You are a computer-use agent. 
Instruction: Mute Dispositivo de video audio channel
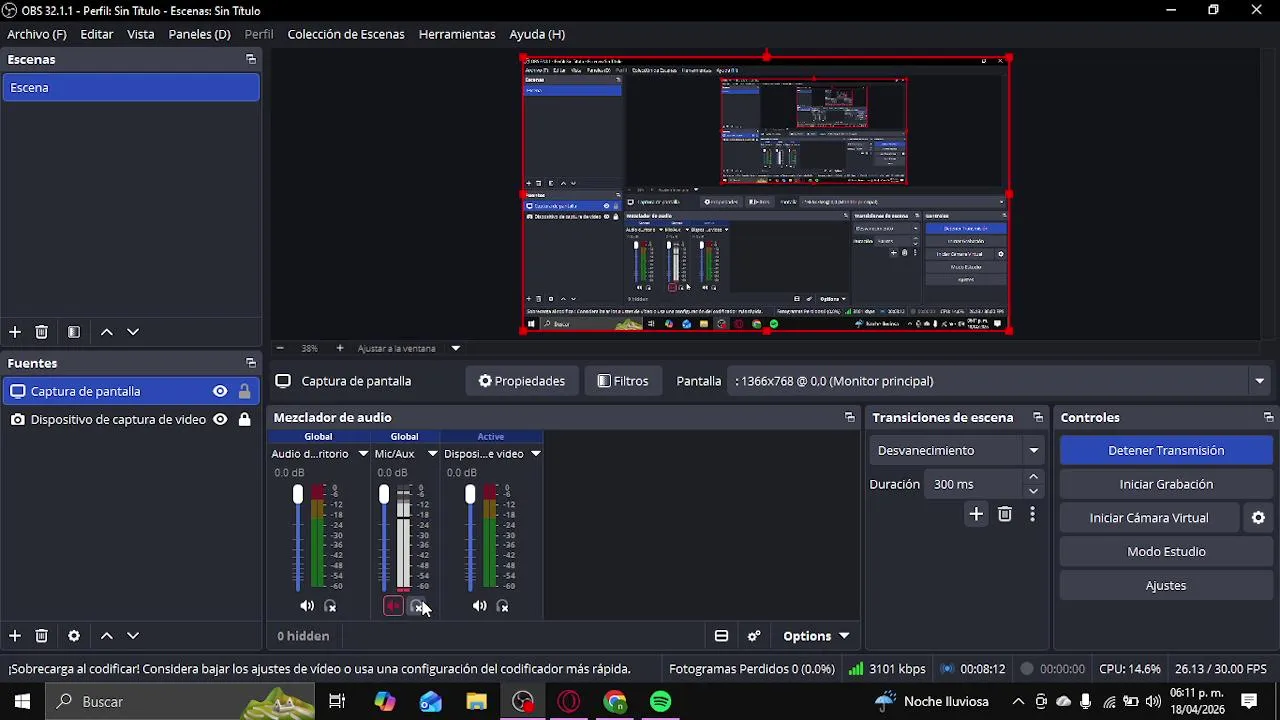[479, 606]
